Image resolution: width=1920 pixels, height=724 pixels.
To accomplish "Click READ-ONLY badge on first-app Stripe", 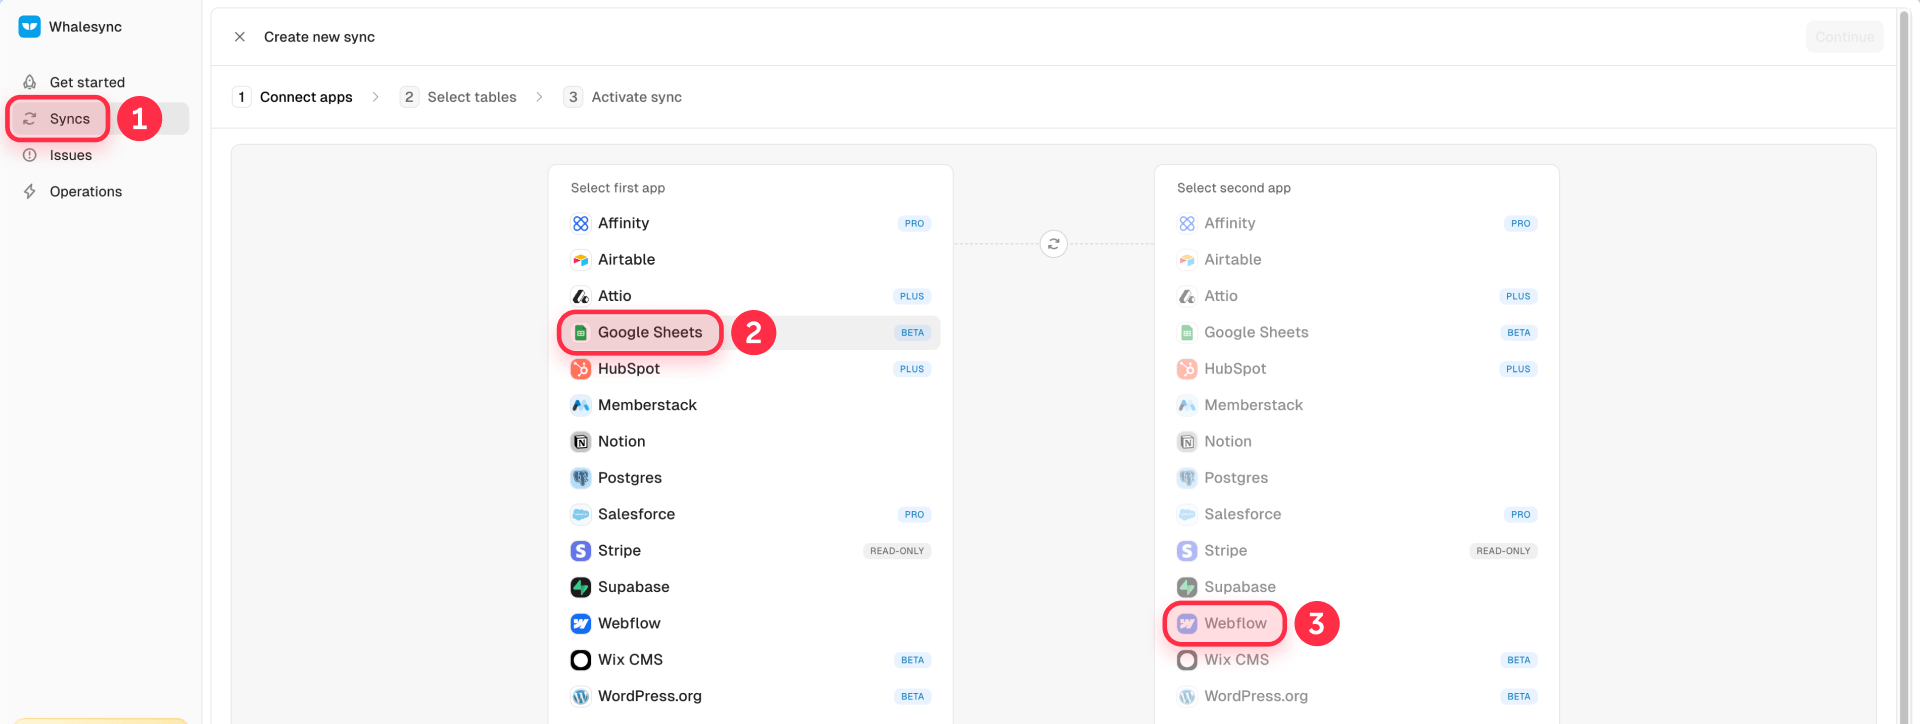I will pos(897,551).
